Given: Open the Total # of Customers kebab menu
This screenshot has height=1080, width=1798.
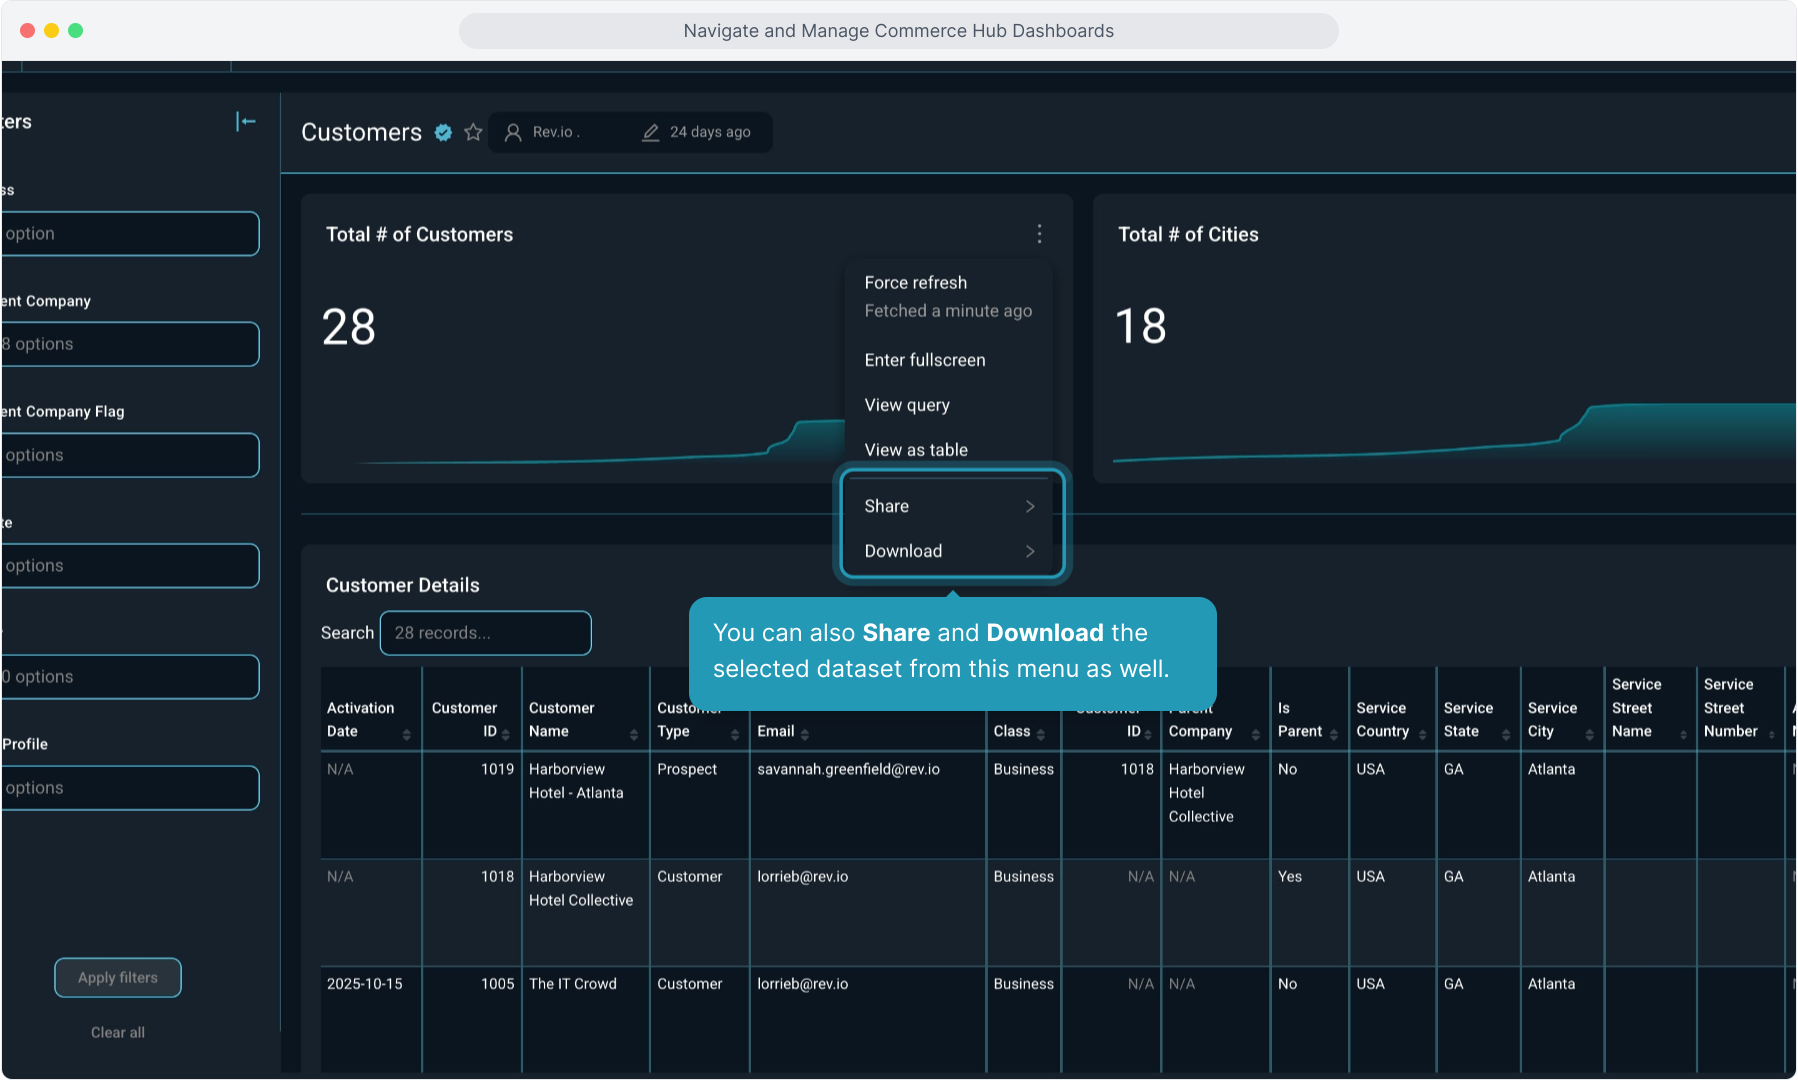Looking at the screenshot, I should pos(1039,234).
